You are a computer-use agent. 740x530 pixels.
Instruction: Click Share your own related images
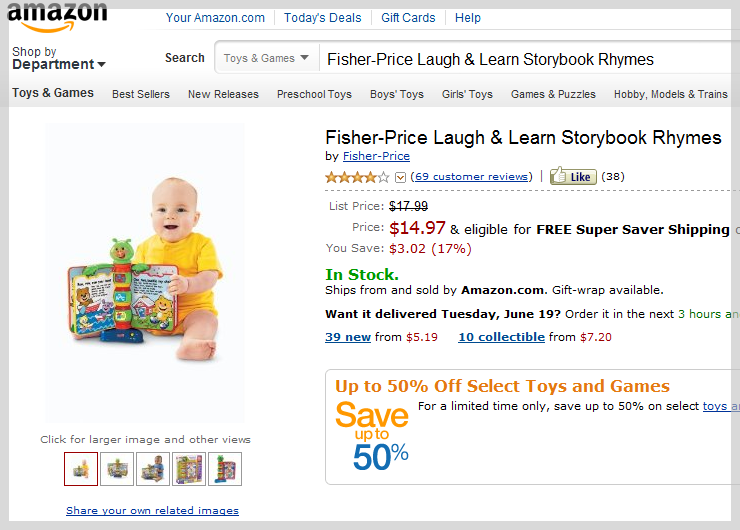[x=152, y=510]
